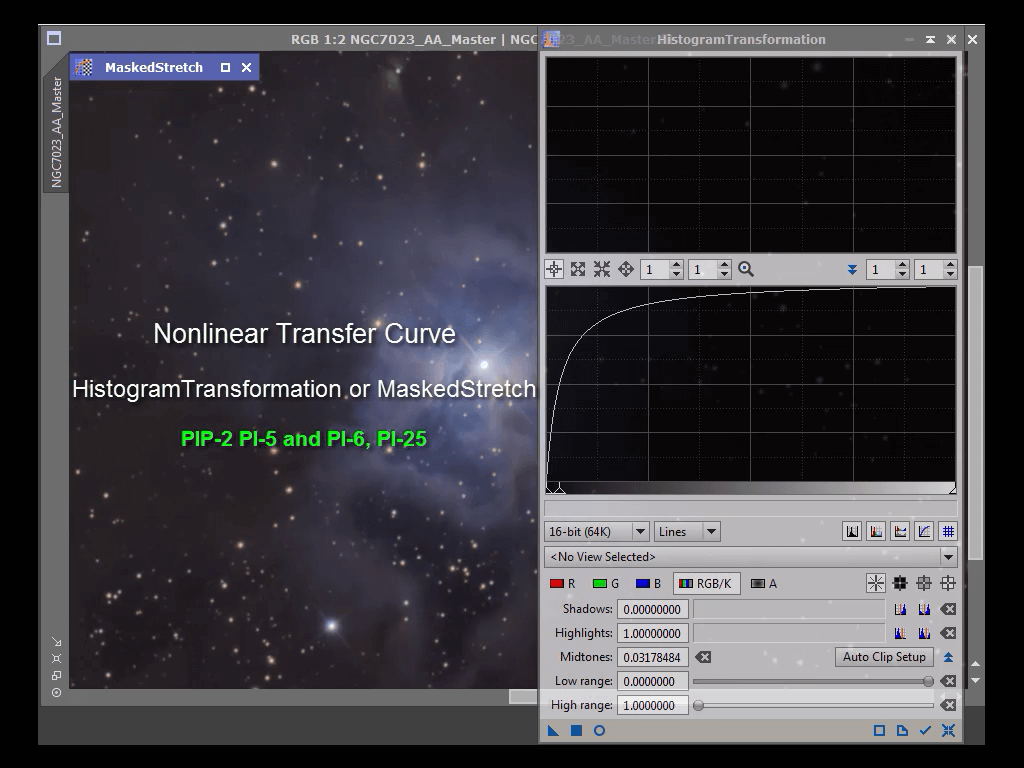Select the NGC7023_AA_Master vertical tab

56,132
